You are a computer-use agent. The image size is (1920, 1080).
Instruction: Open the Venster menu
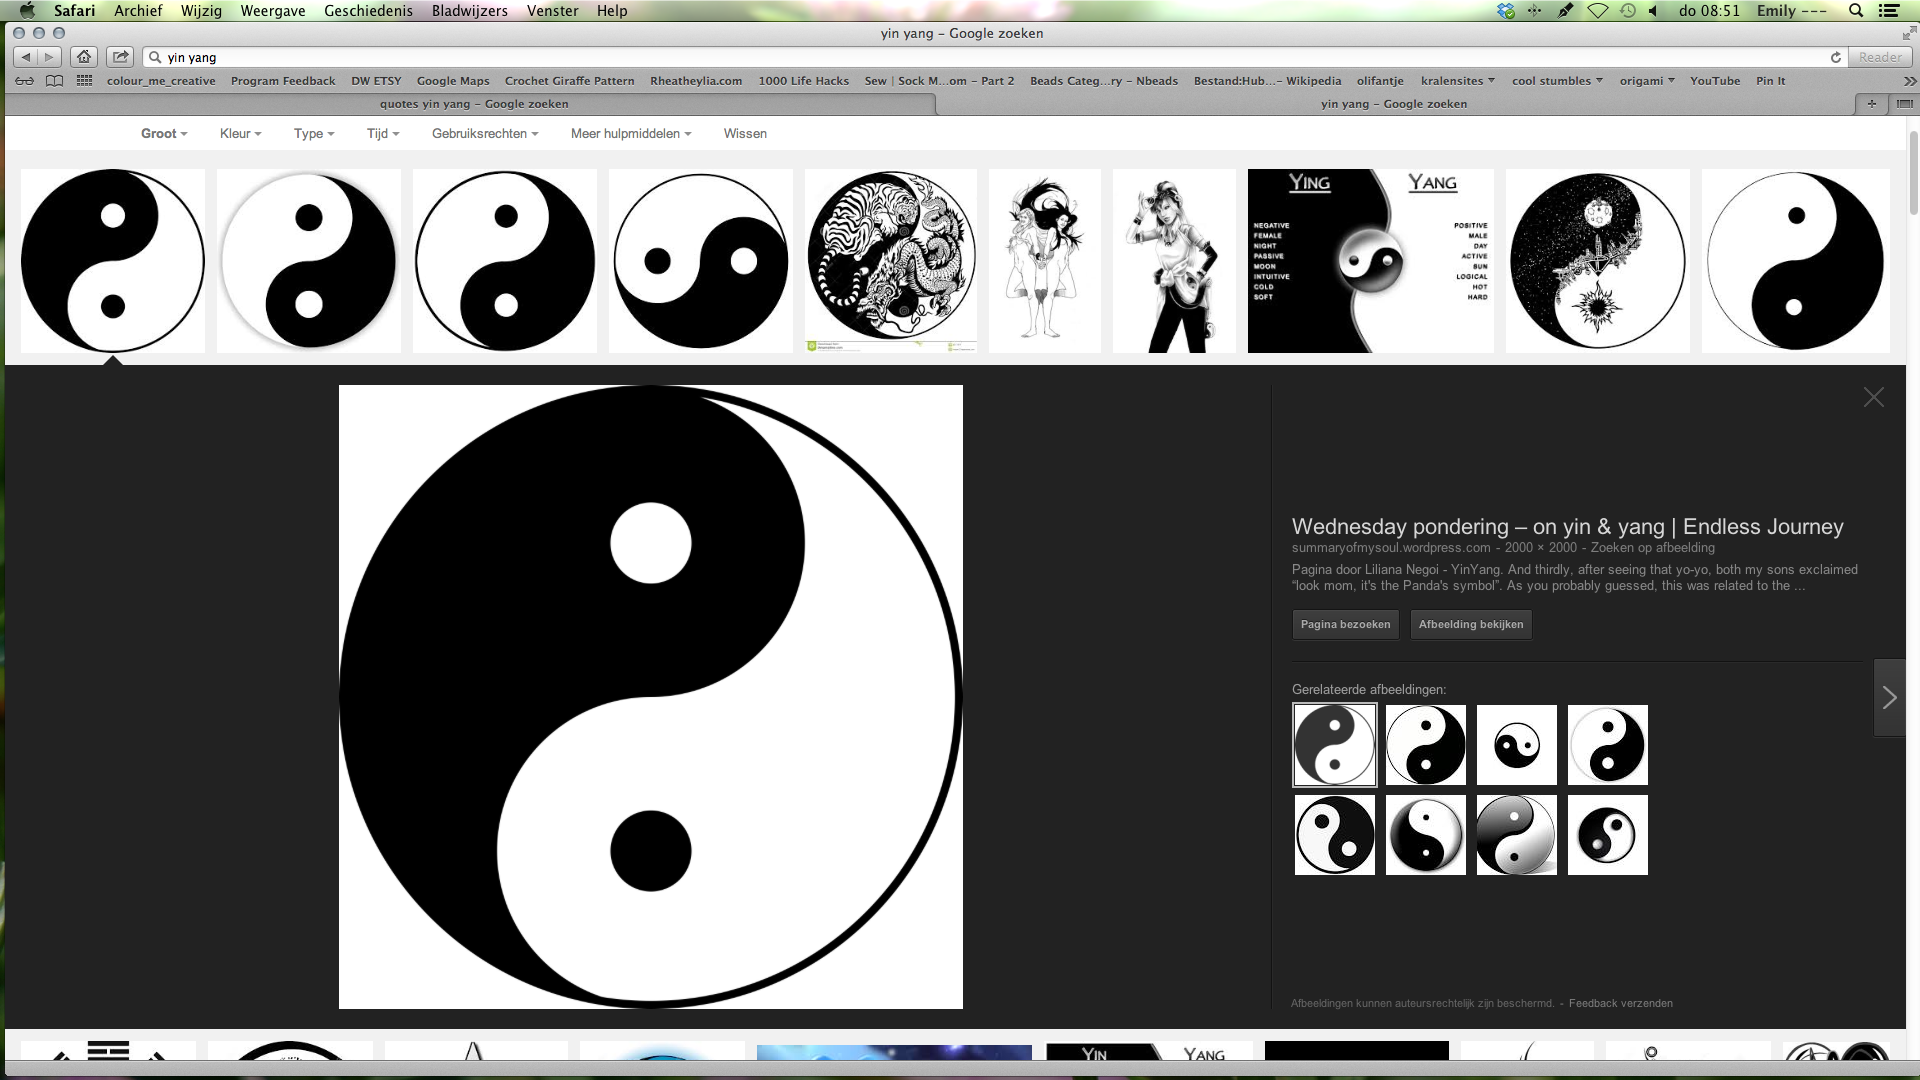coord(553,11)
